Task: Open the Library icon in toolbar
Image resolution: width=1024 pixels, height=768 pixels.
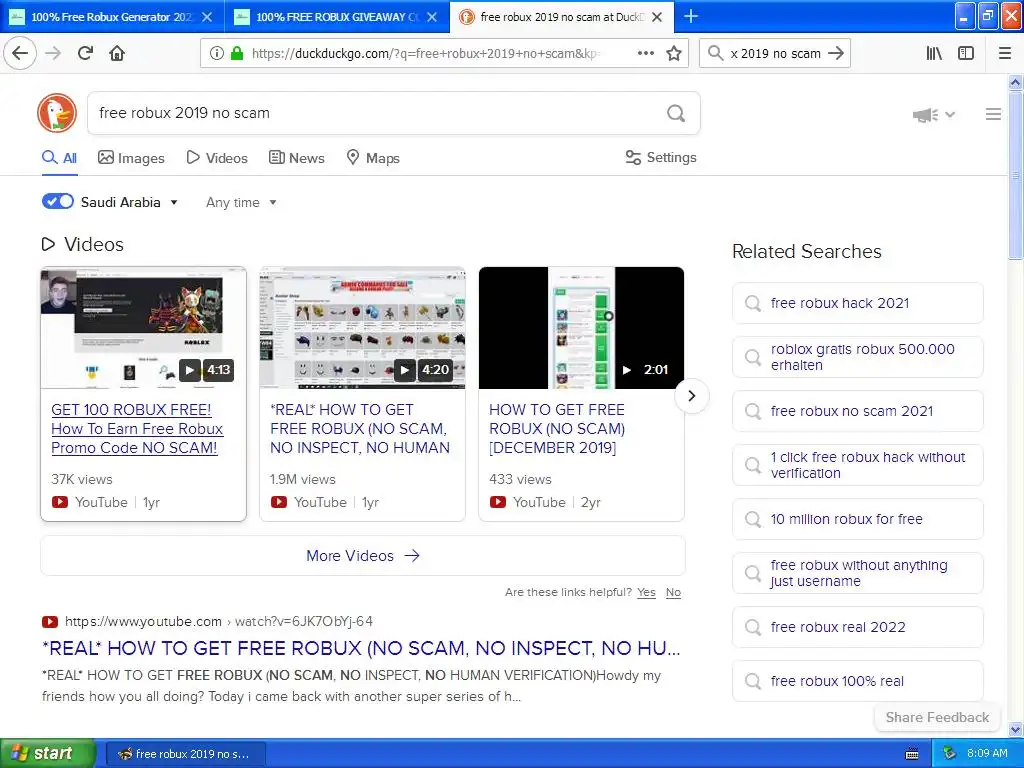Action: (x=934, y=53)
